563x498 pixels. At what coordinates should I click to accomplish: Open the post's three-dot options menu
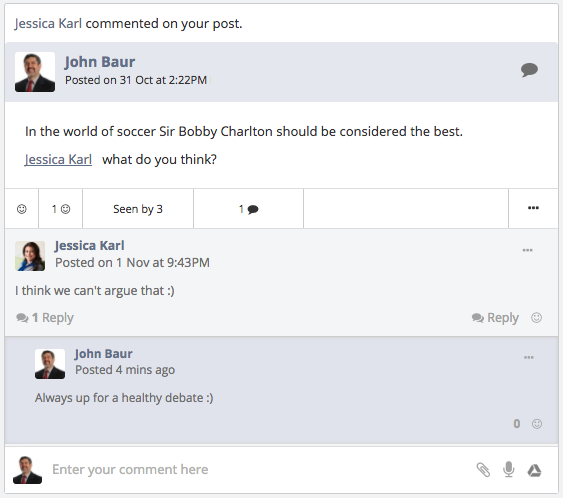533,208
